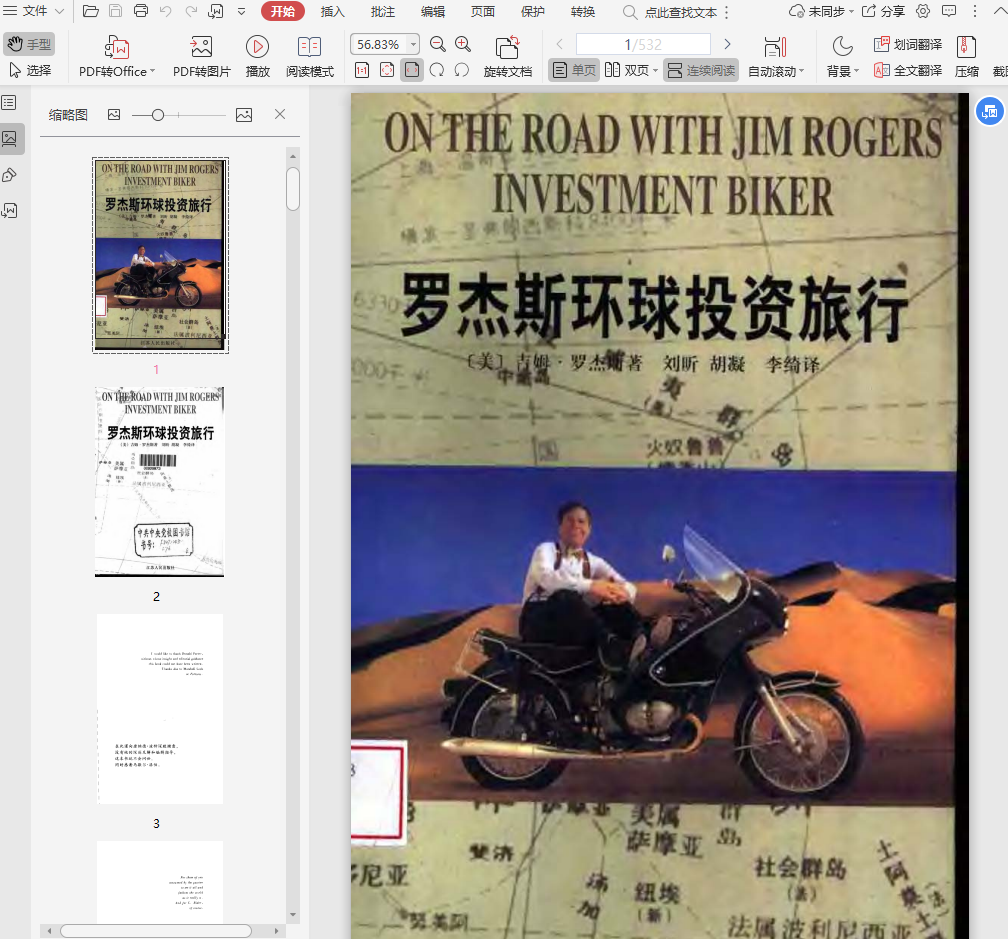This screenshot has height=939, width=1008.
Task: Enter 阅读模式 reading mode
Action: point(310,57)
